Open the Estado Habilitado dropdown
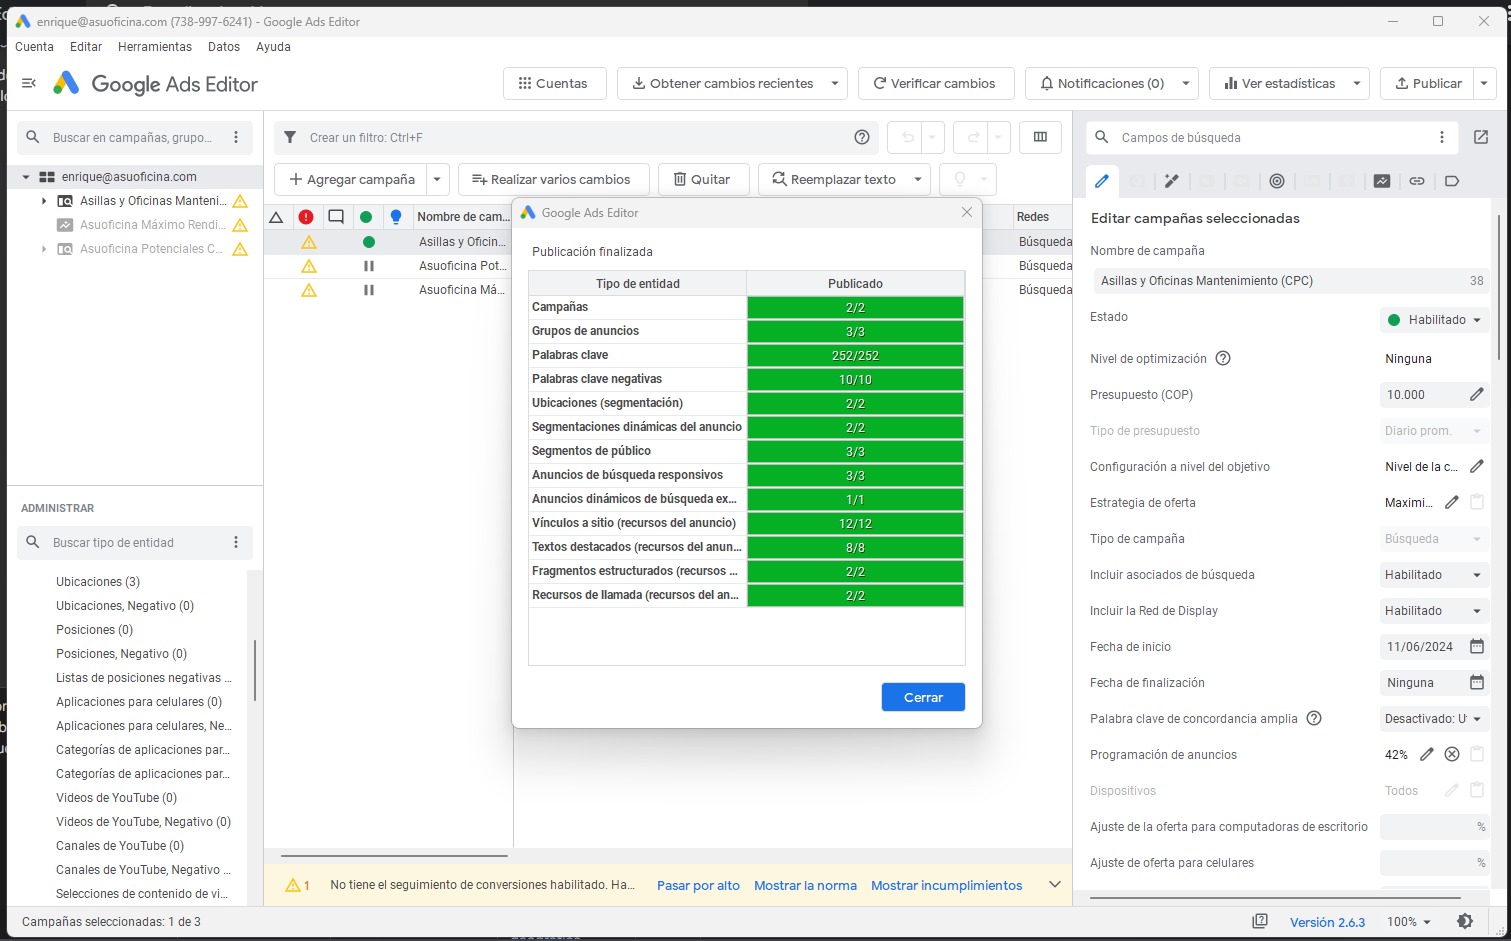Image resolution: width=1511 pixels, height=941 pixels. 1434,320
